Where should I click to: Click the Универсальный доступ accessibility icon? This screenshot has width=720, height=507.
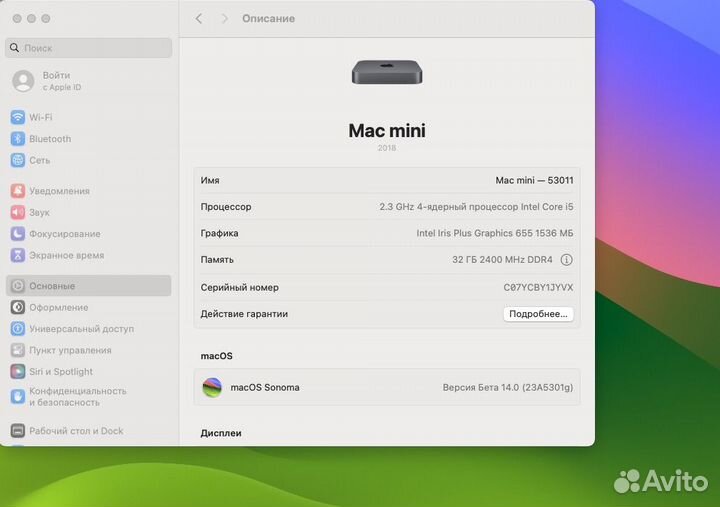tap(17, 328)
